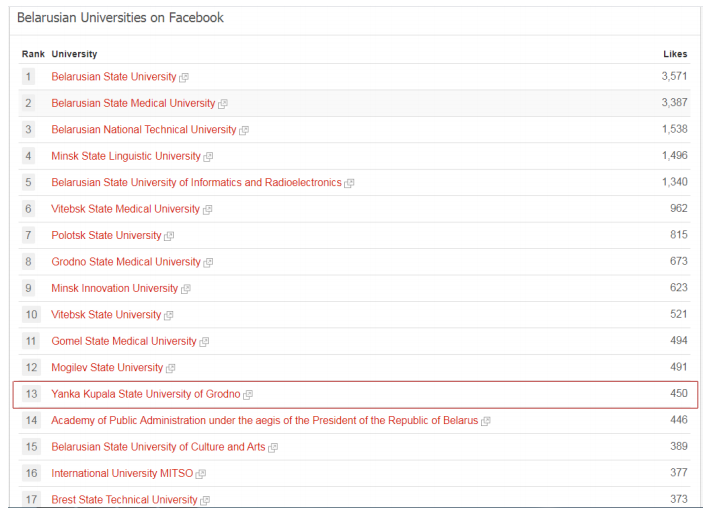
Task: Click external-link icon beside Mogilev State University
Action: pyautogui.click(x=170, y=368)
